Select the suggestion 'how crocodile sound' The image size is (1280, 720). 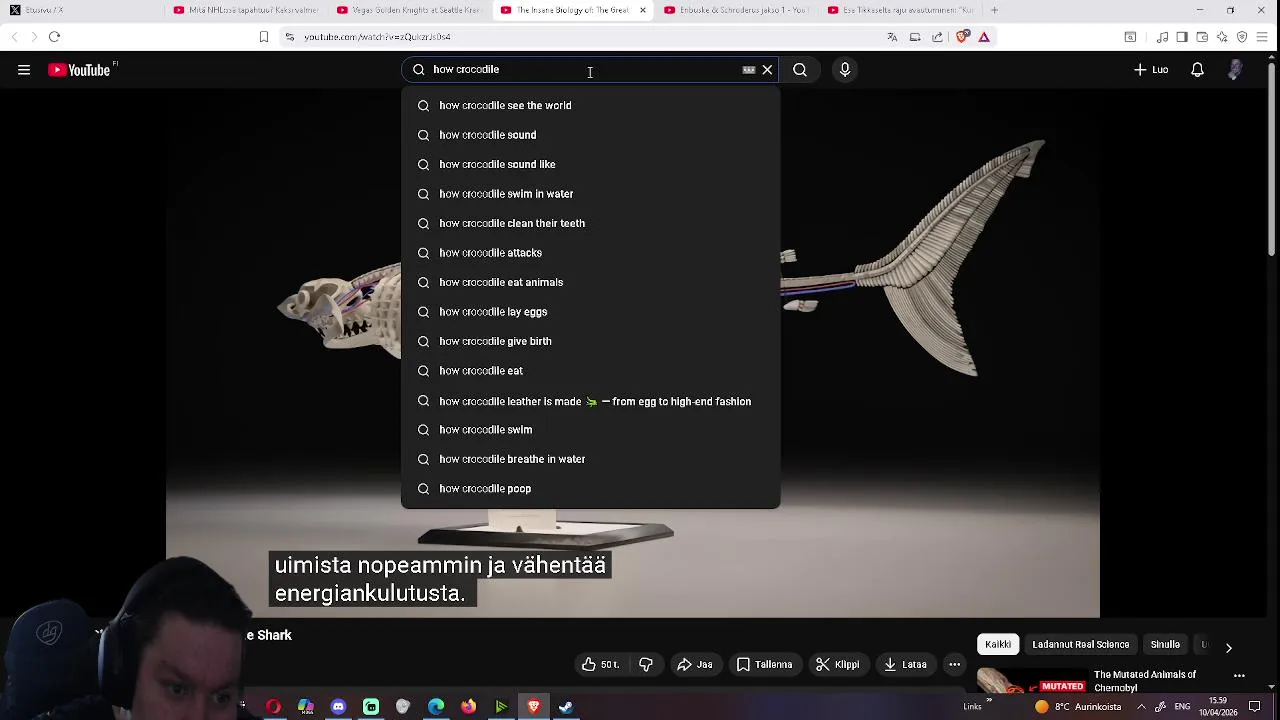click(x=590, y=135)
